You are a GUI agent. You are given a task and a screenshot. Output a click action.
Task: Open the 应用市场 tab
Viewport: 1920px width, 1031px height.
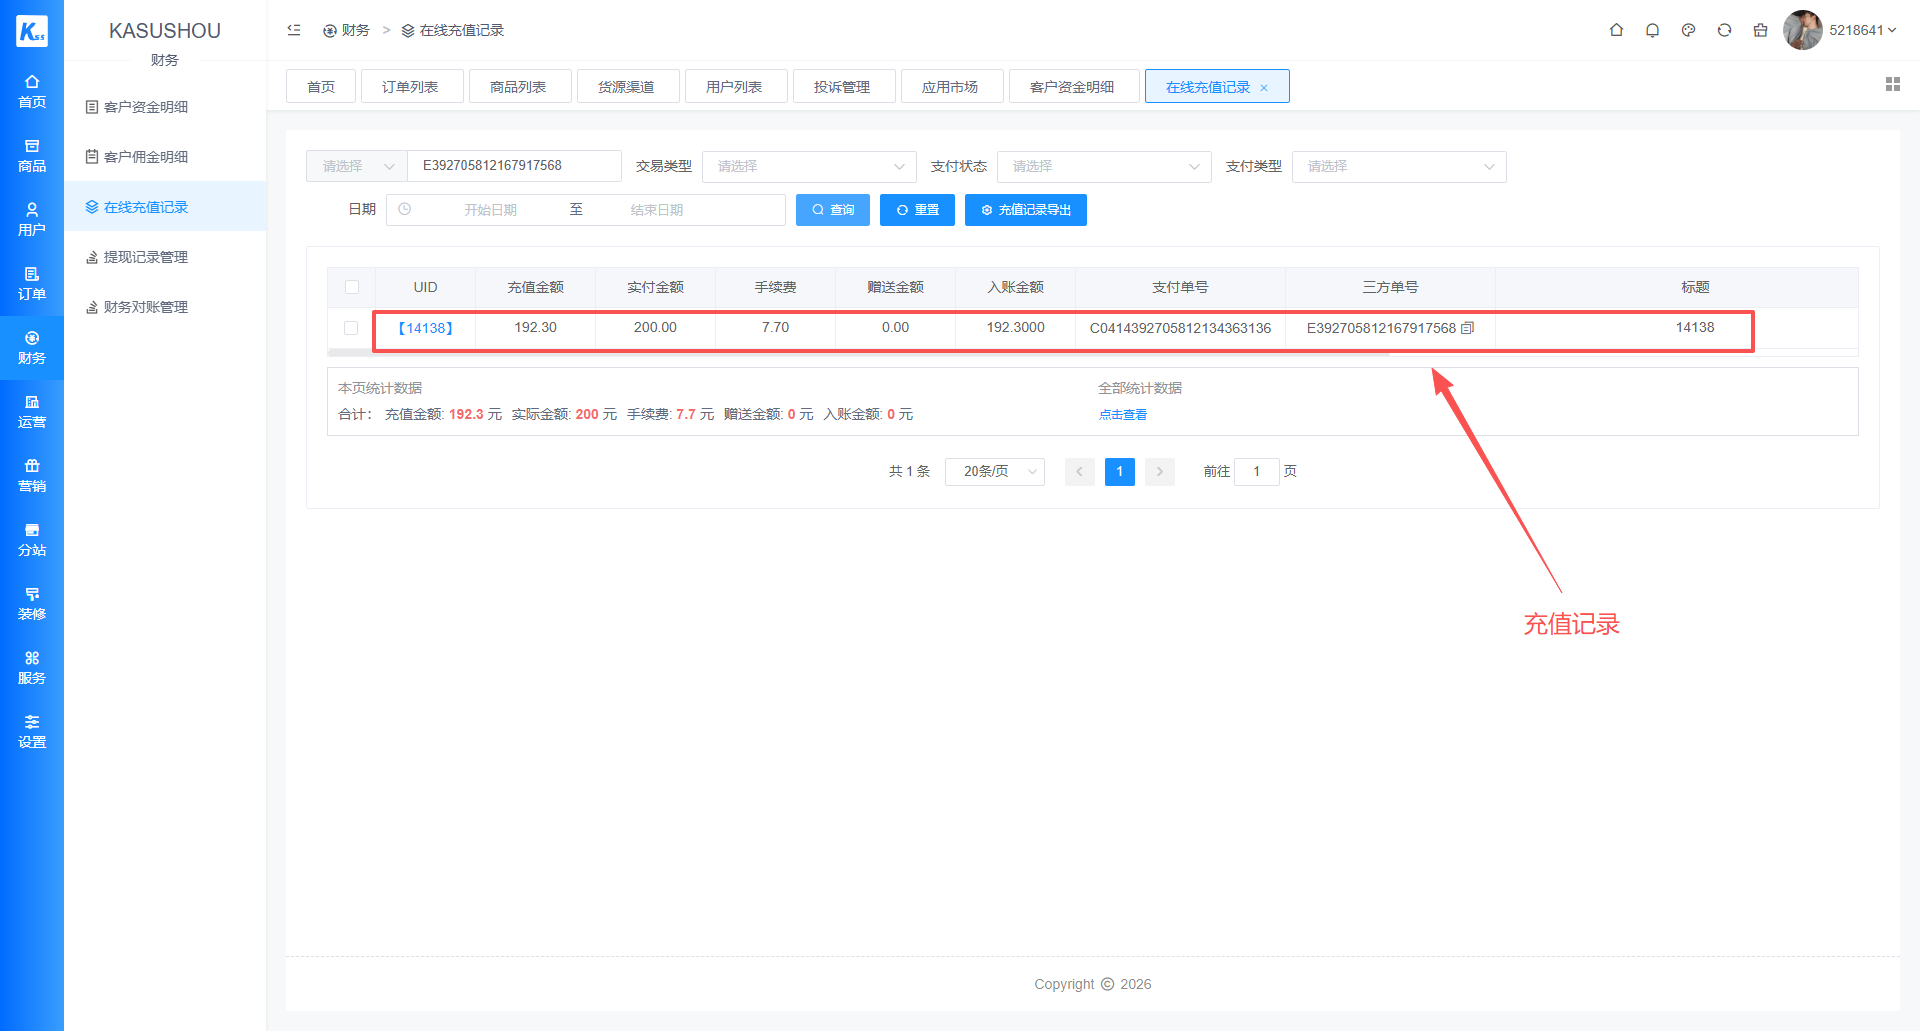point(951,86)
